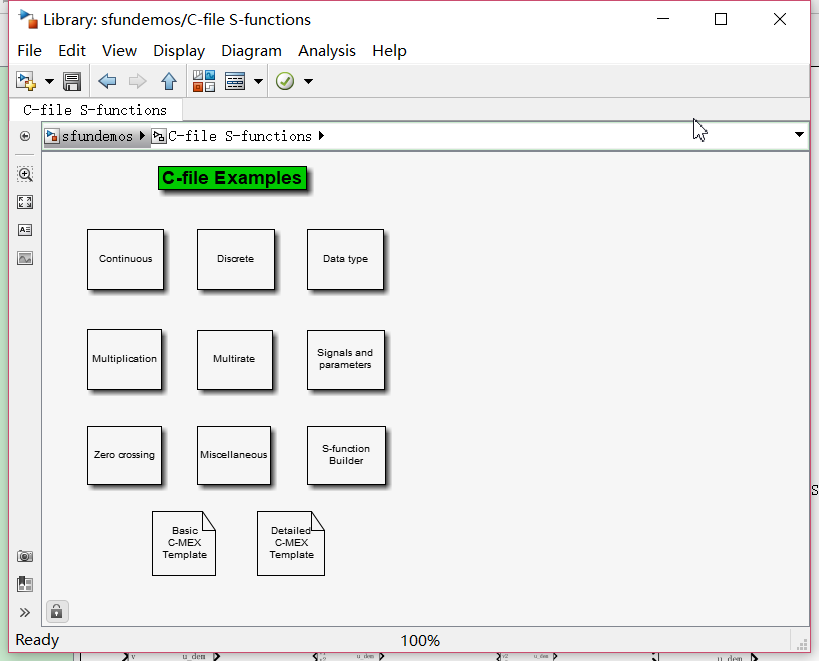Image resolution: width=819 pixels, height=661 pixels.
Task: Click the library lock icon
Action: (57, 611)
